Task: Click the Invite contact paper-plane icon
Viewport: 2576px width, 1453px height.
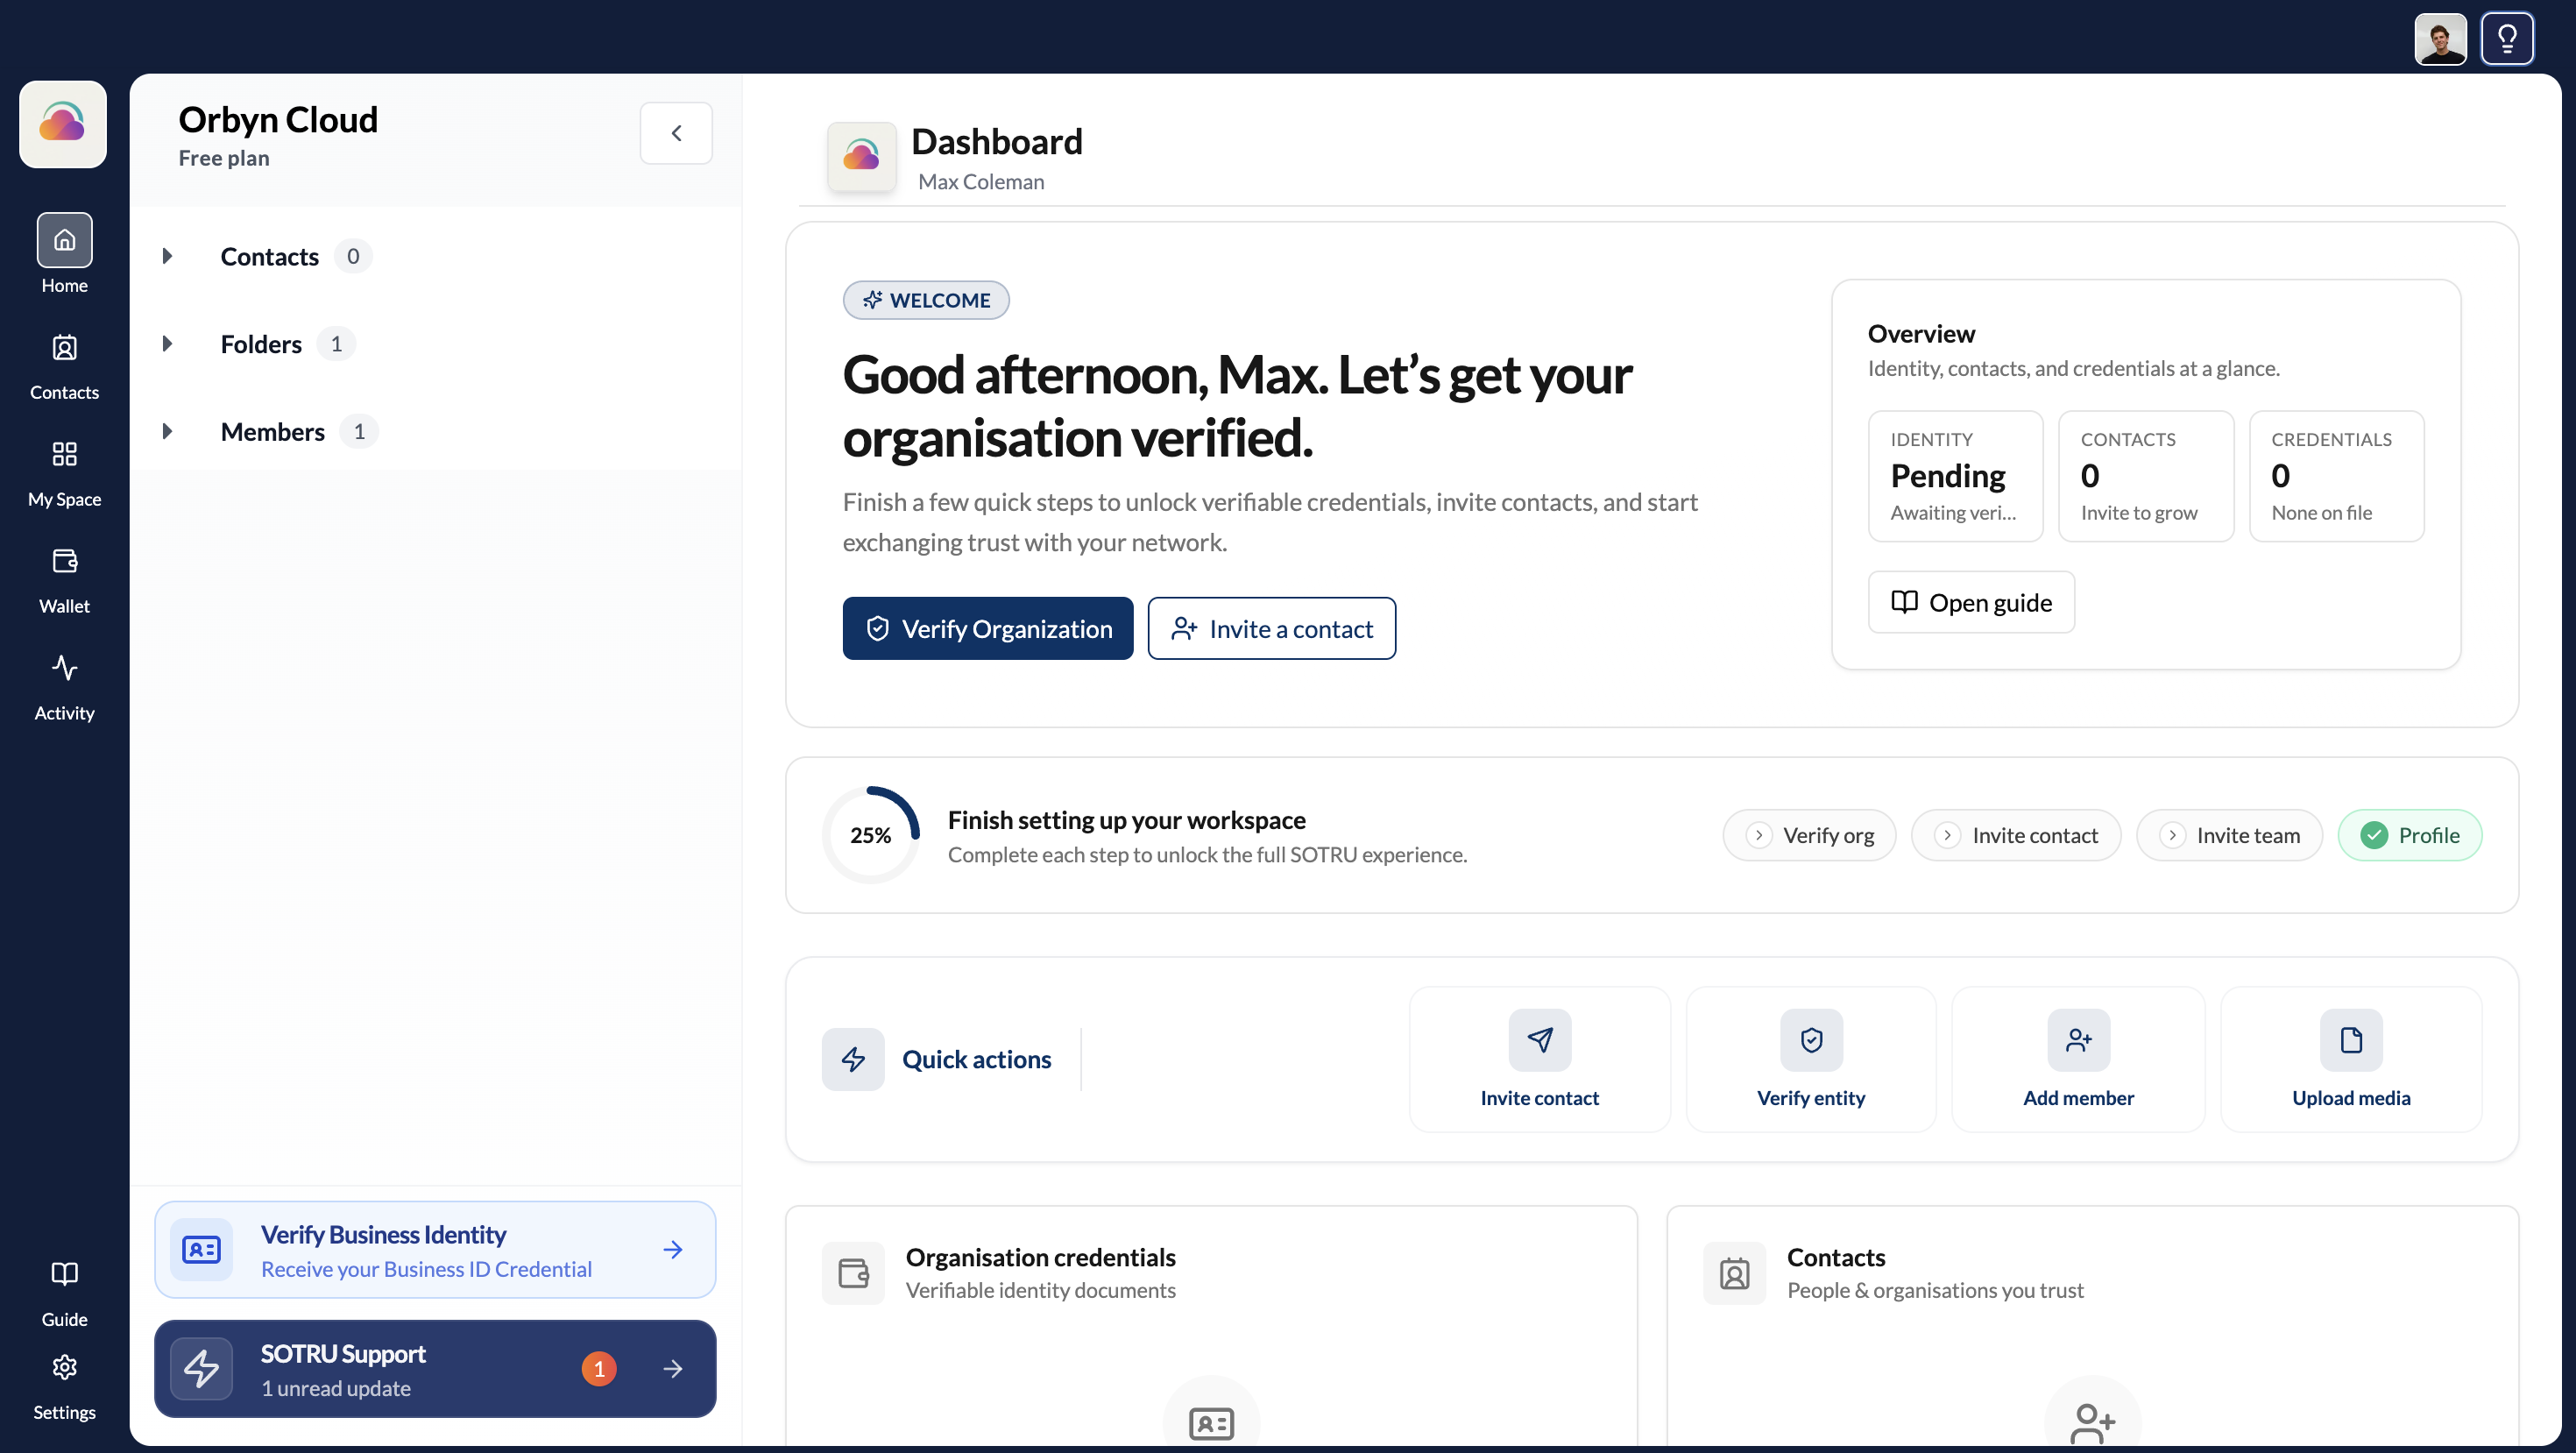Action: click(x=1540, y=1040)
